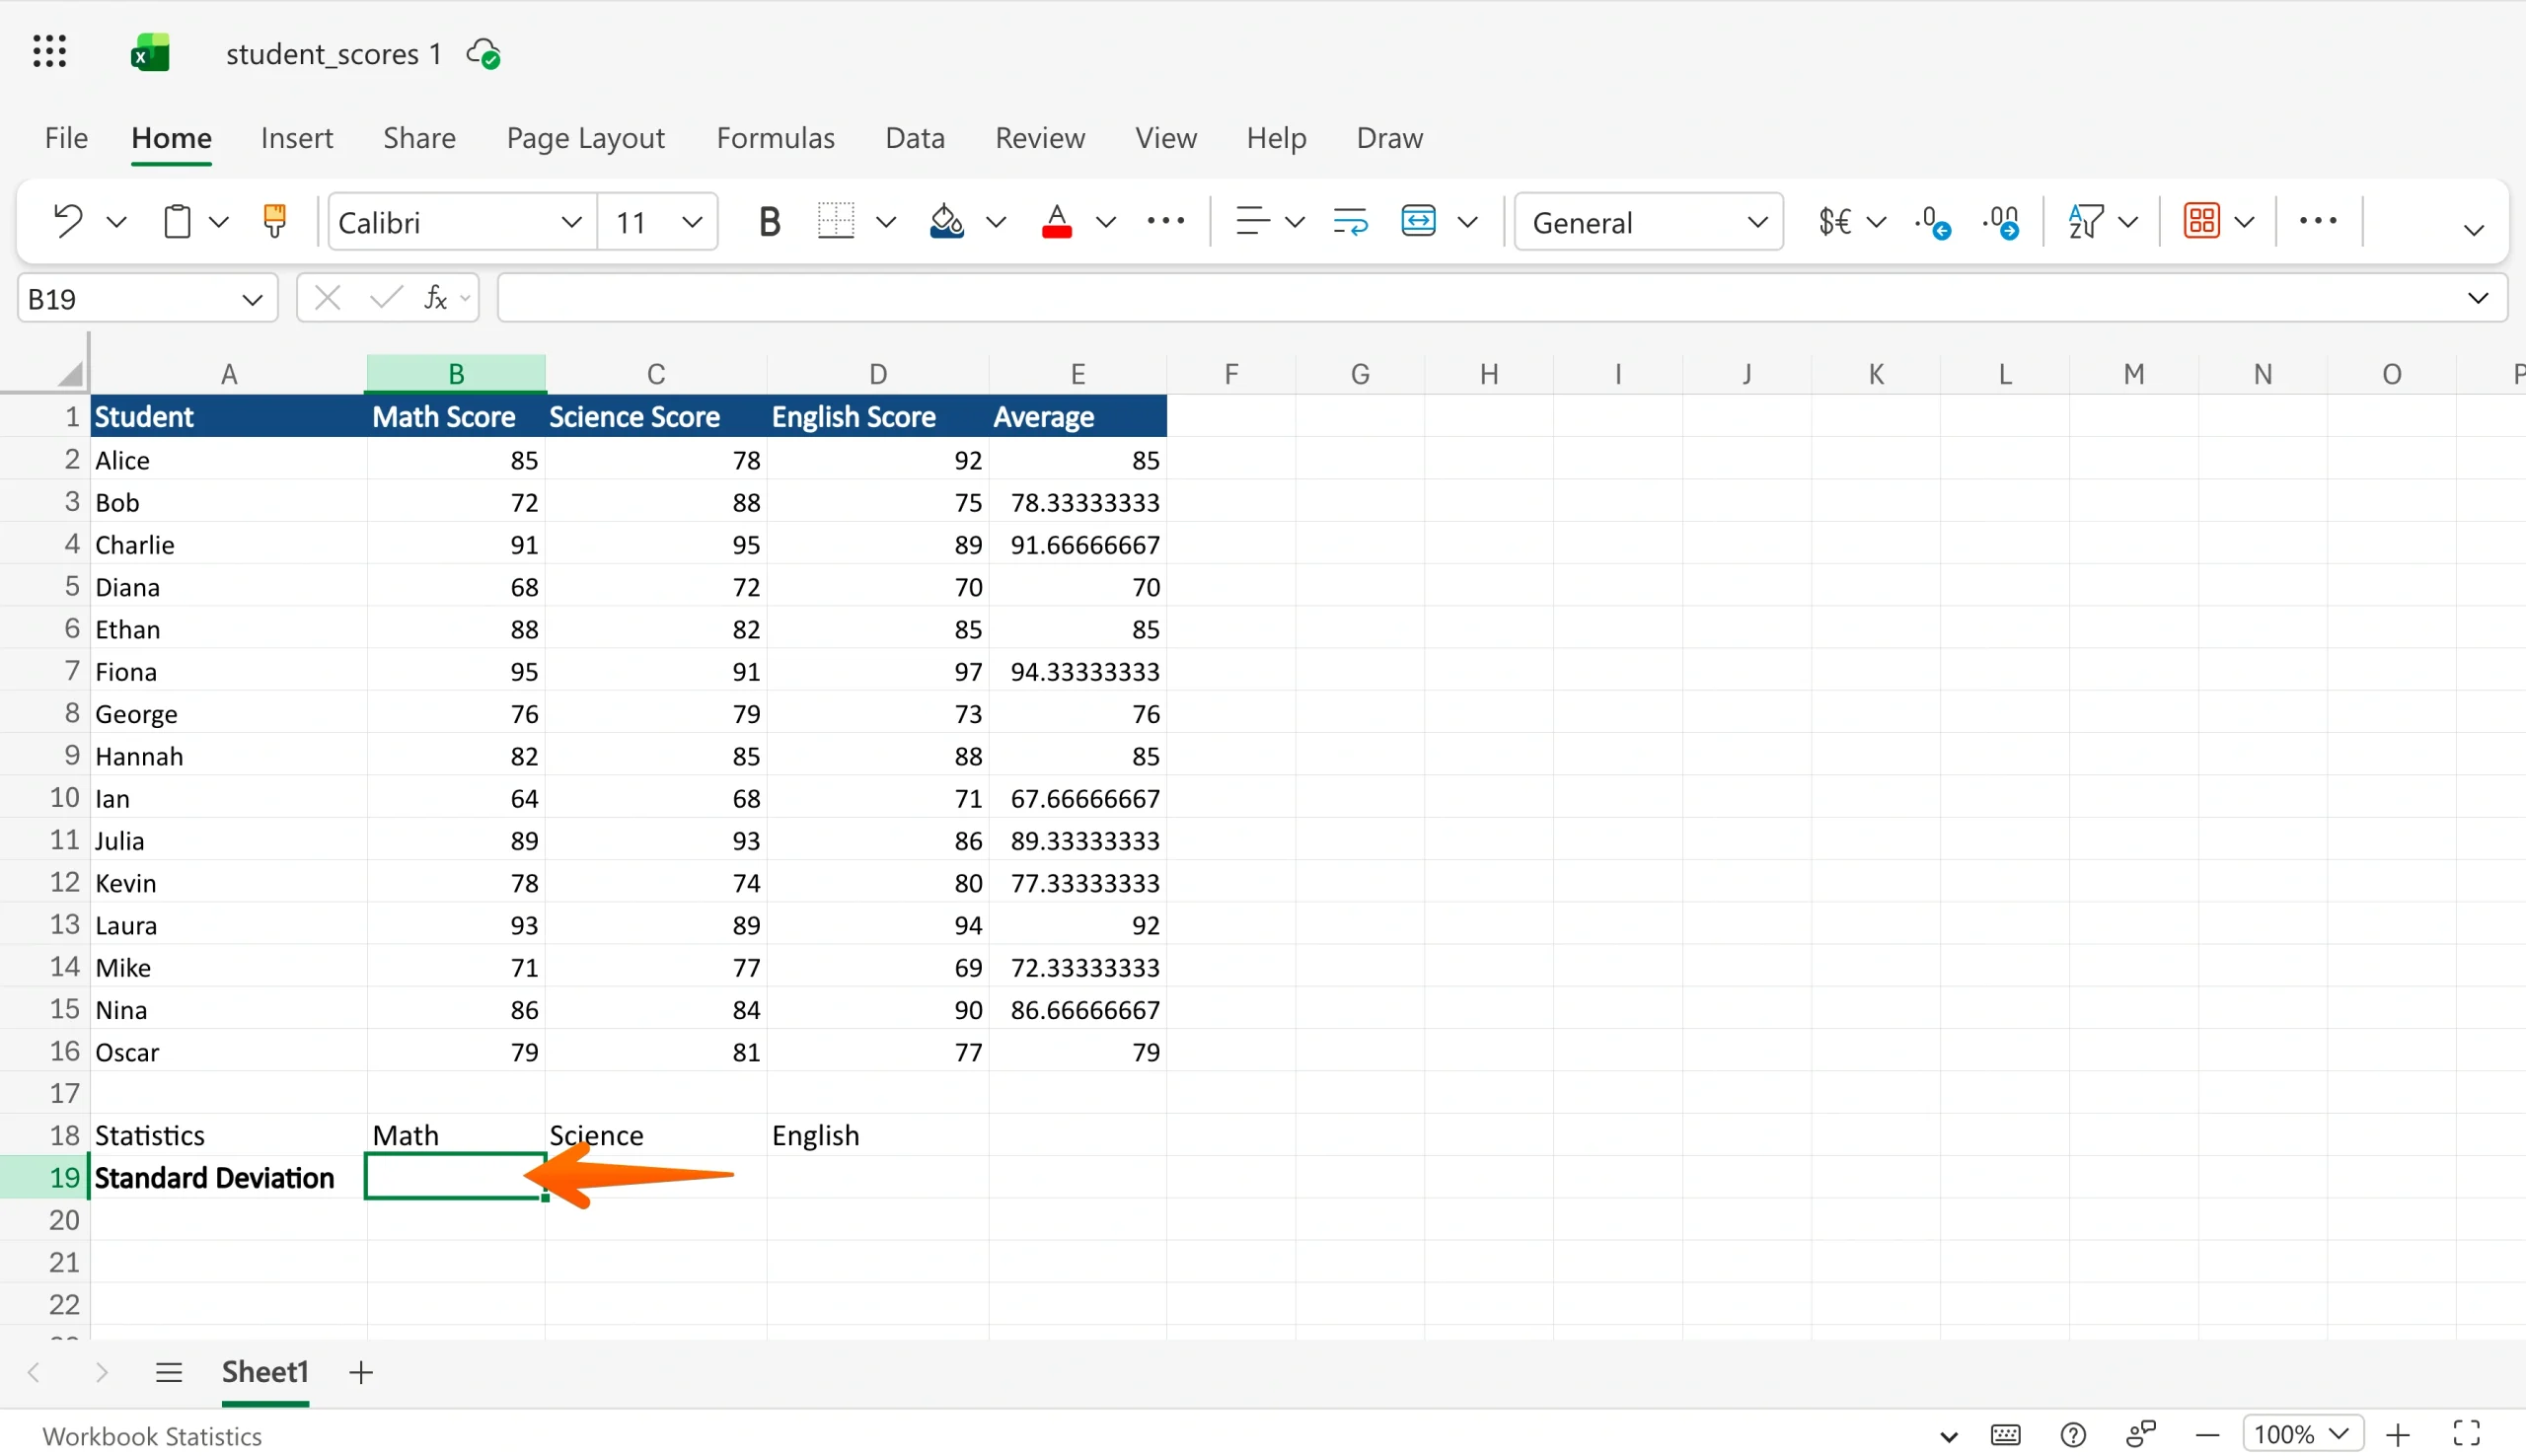2526x1456 pixels.
Task: Select column B header
Action: 456,374
